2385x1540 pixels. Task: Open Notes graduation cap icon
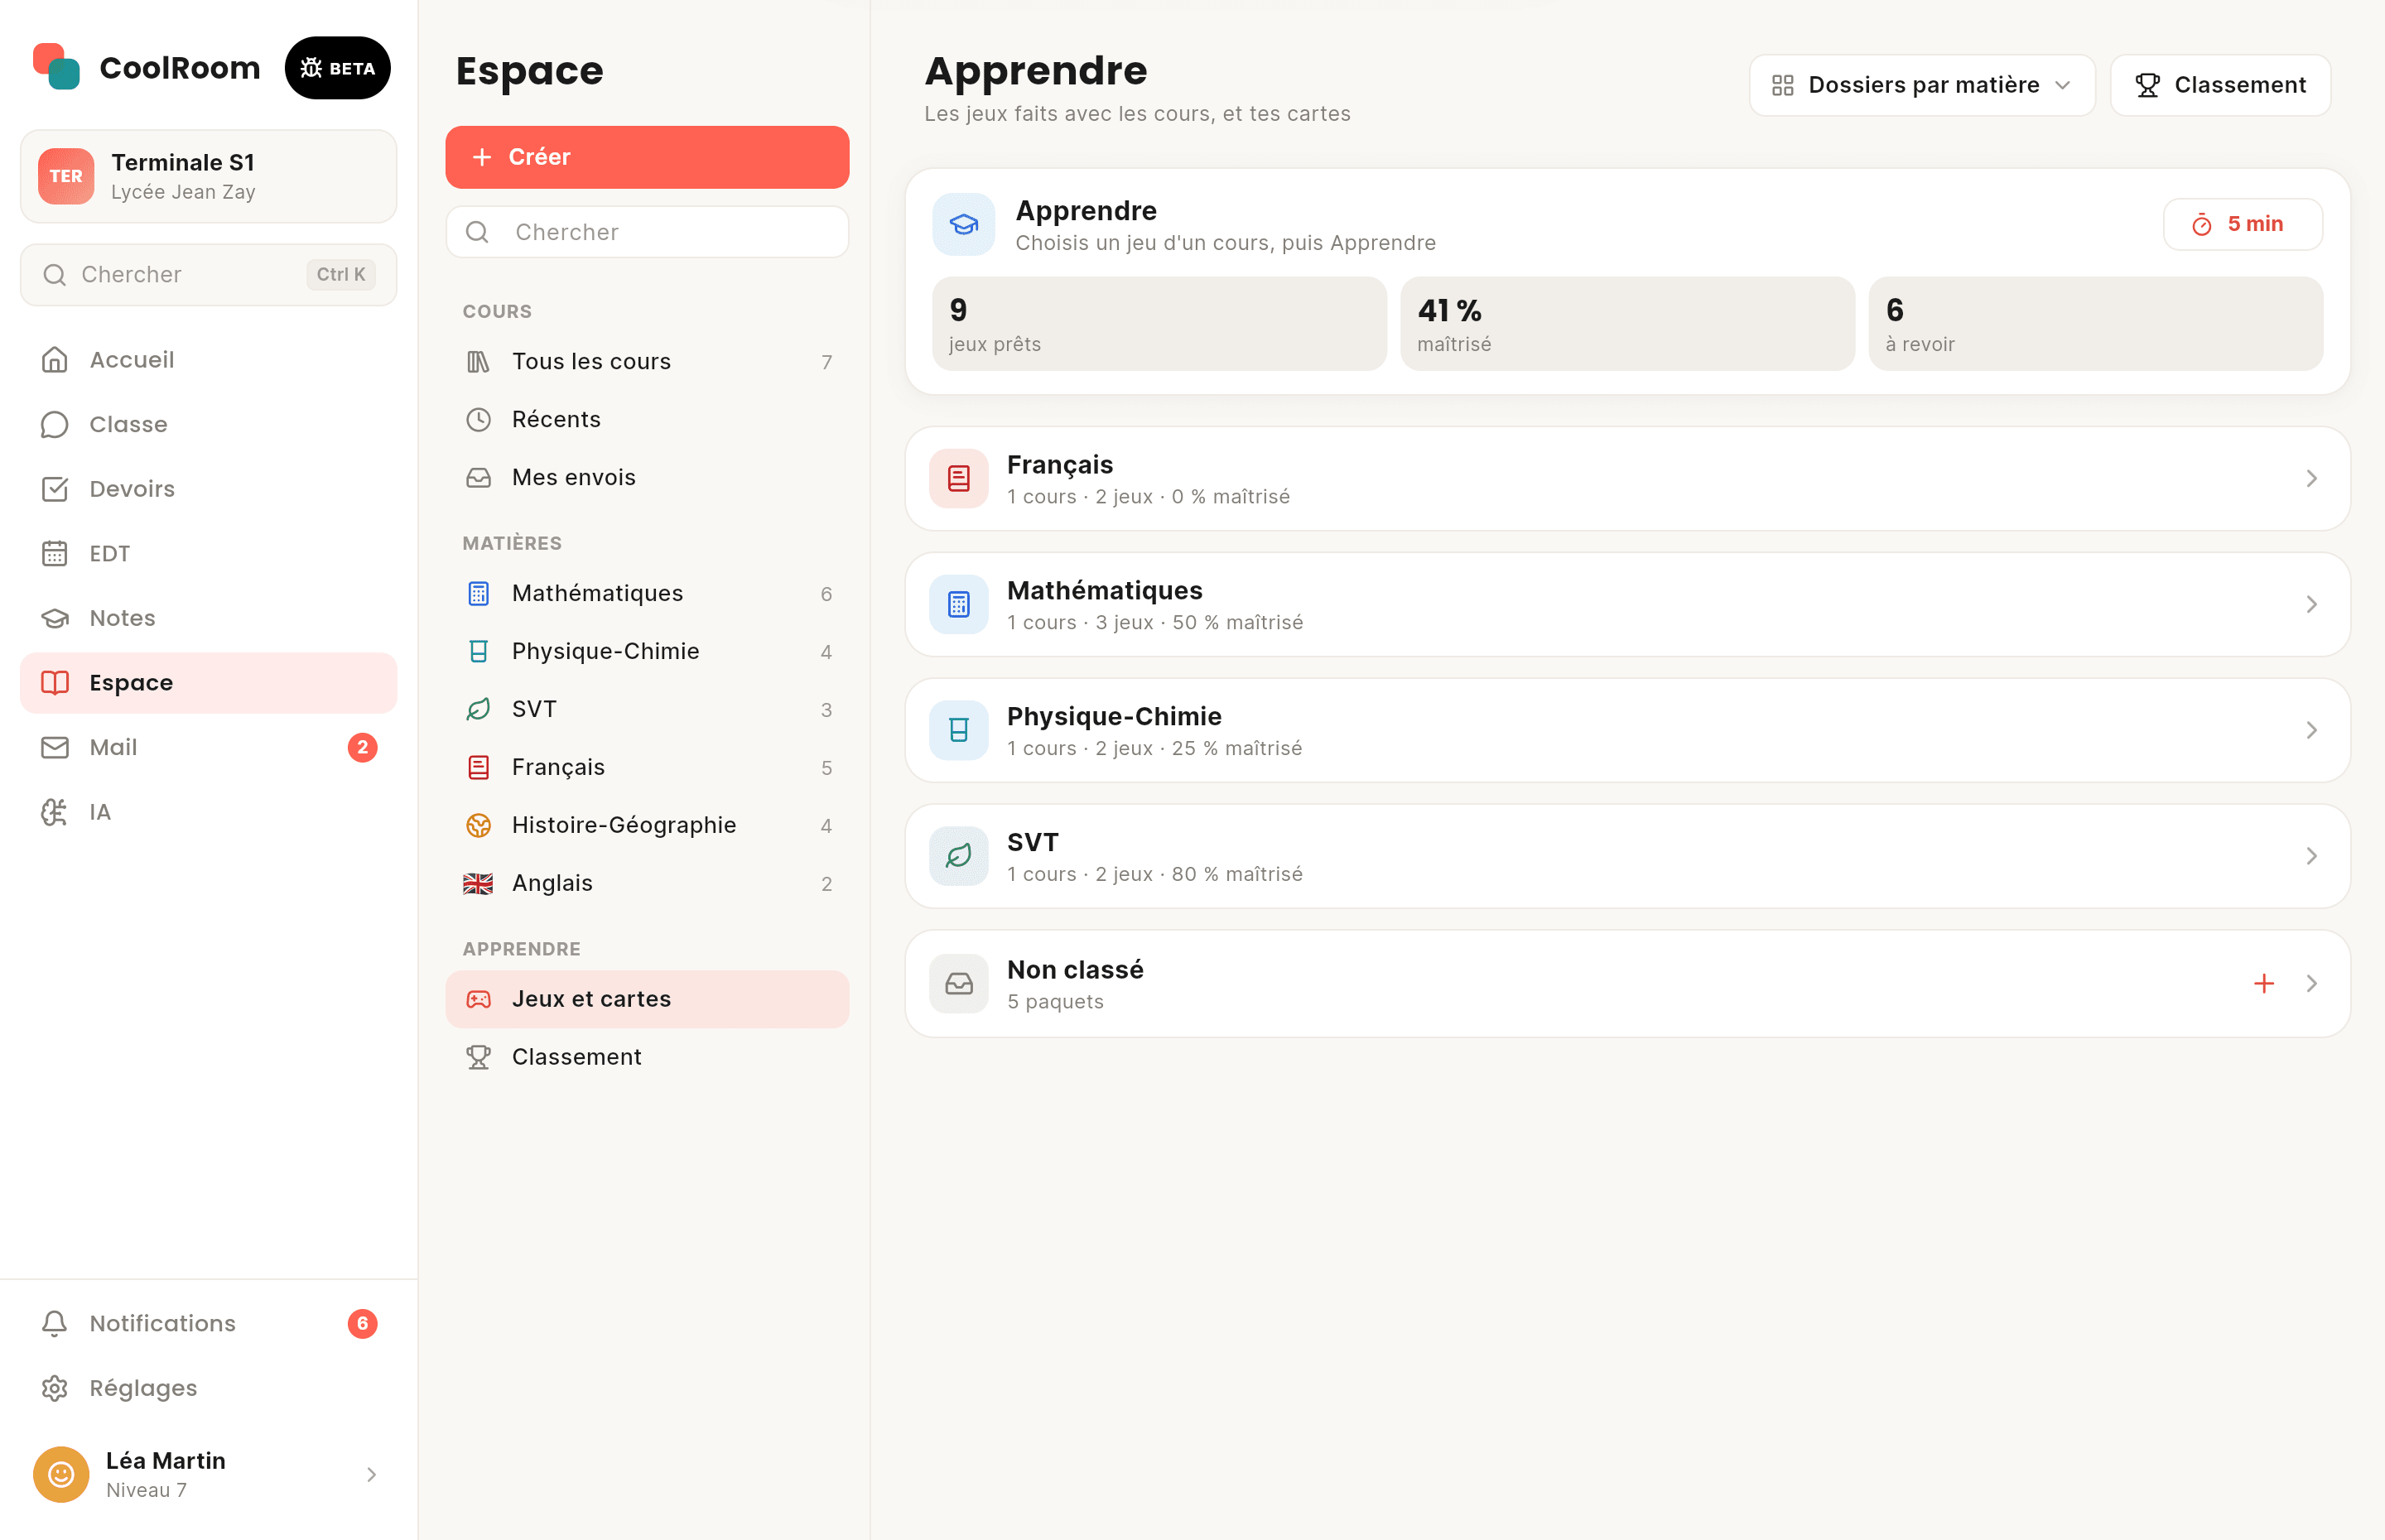tap(55, 618)
